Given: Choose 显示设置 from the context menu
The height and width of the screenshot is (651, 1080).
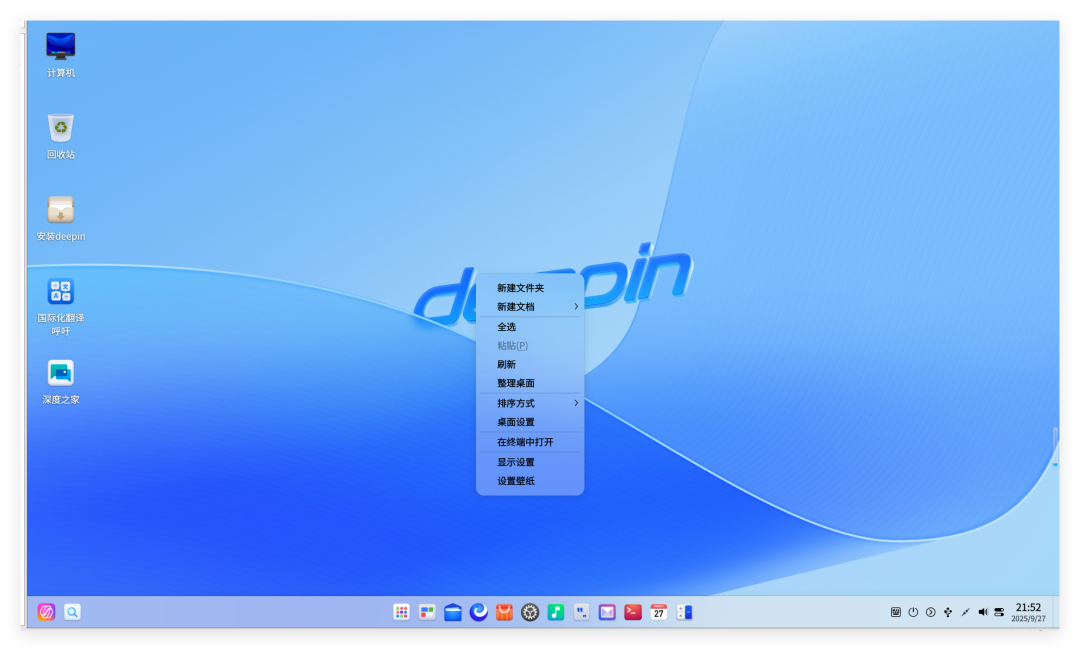Looking at the screenshot, I should coord(530,462).
